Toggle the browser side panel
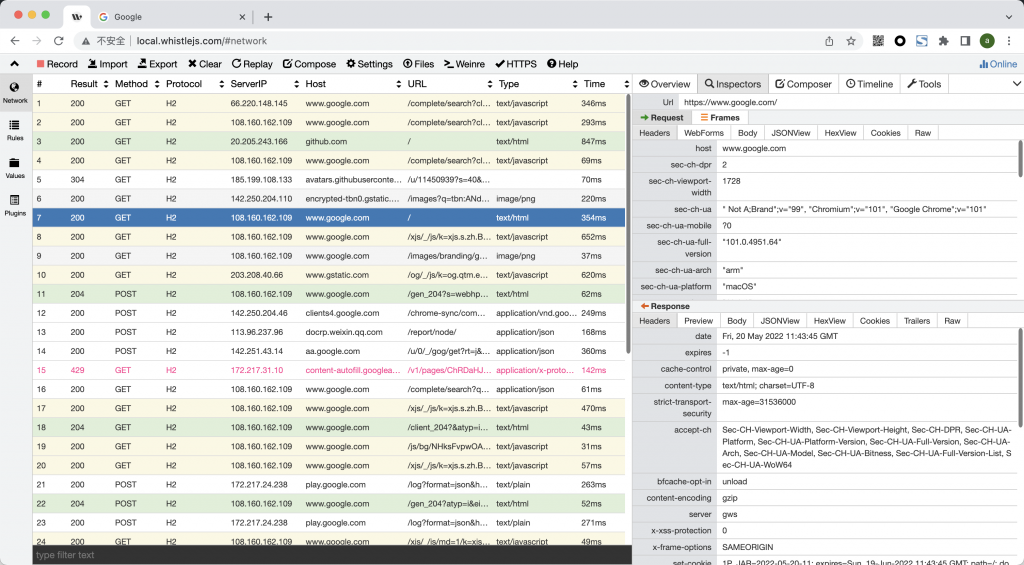The height and width of the screenshot is (565, 1024). 966,41
